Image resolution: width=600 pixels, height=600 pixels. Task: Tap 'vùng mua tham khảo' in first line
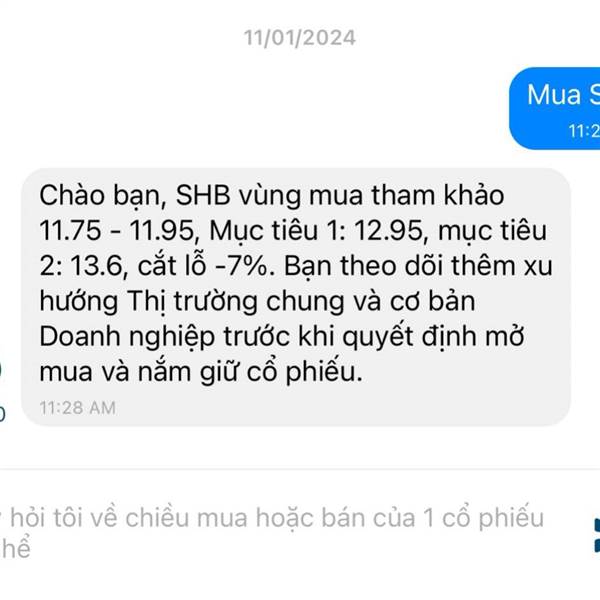pyautogui.click(x=371, y=196)
